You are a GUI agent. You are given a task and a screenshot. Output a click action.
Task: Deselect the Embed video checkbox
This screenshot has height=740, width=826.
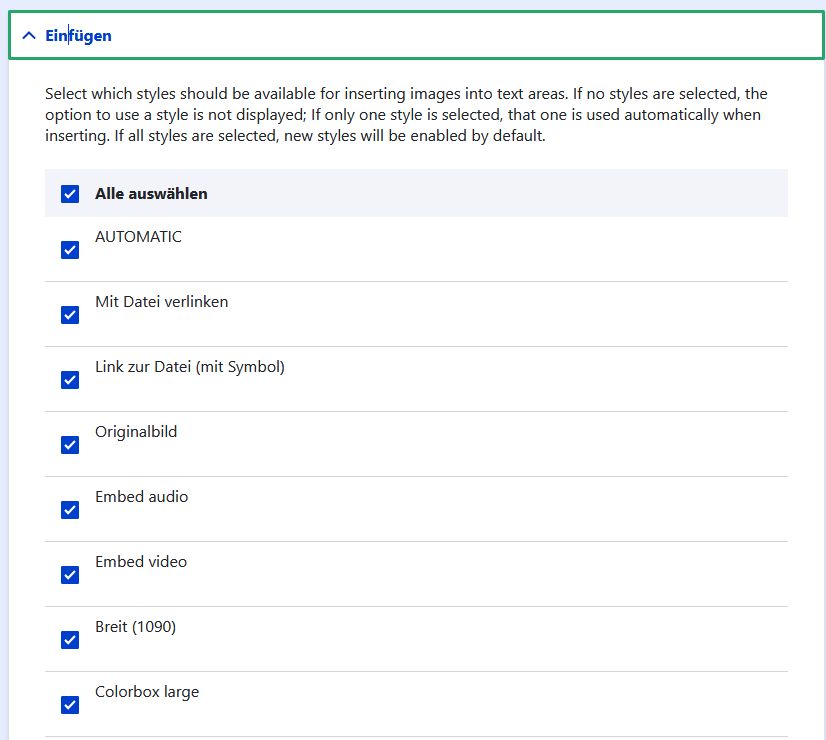point(70,575)
